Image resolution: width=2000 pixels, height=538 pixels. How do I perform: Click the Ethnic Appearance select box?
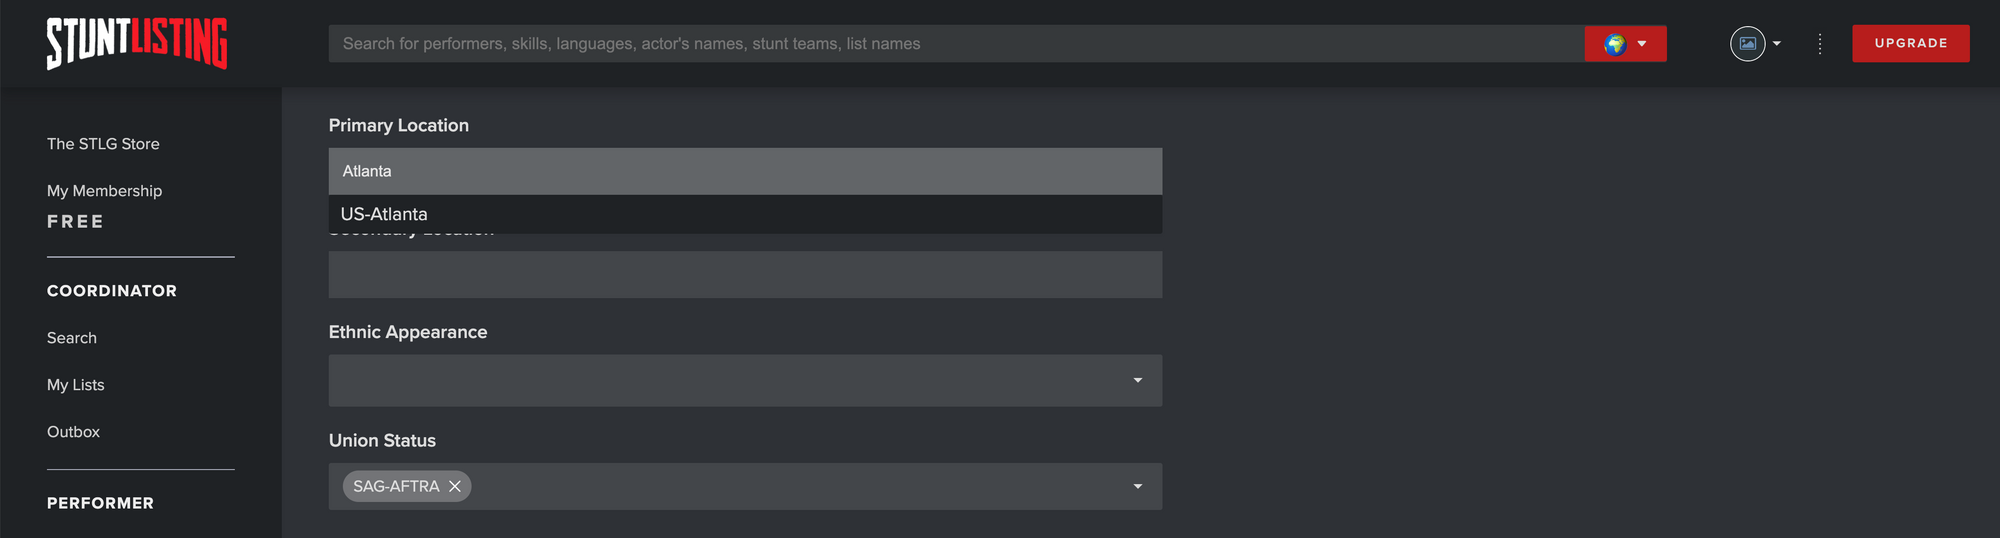point(745,380)
